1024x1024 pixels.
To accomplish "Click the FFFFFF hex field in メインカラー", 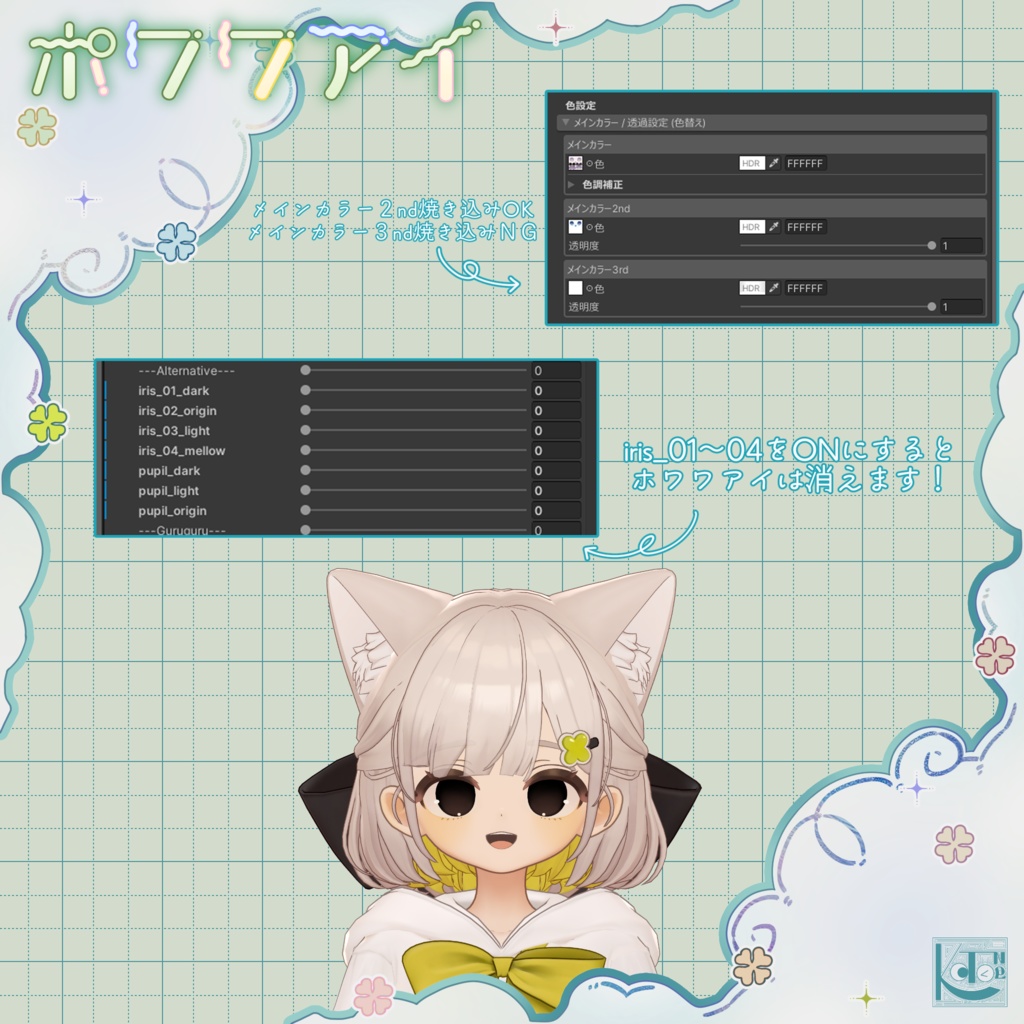I will pyautogui.click(x=805, y=163).
